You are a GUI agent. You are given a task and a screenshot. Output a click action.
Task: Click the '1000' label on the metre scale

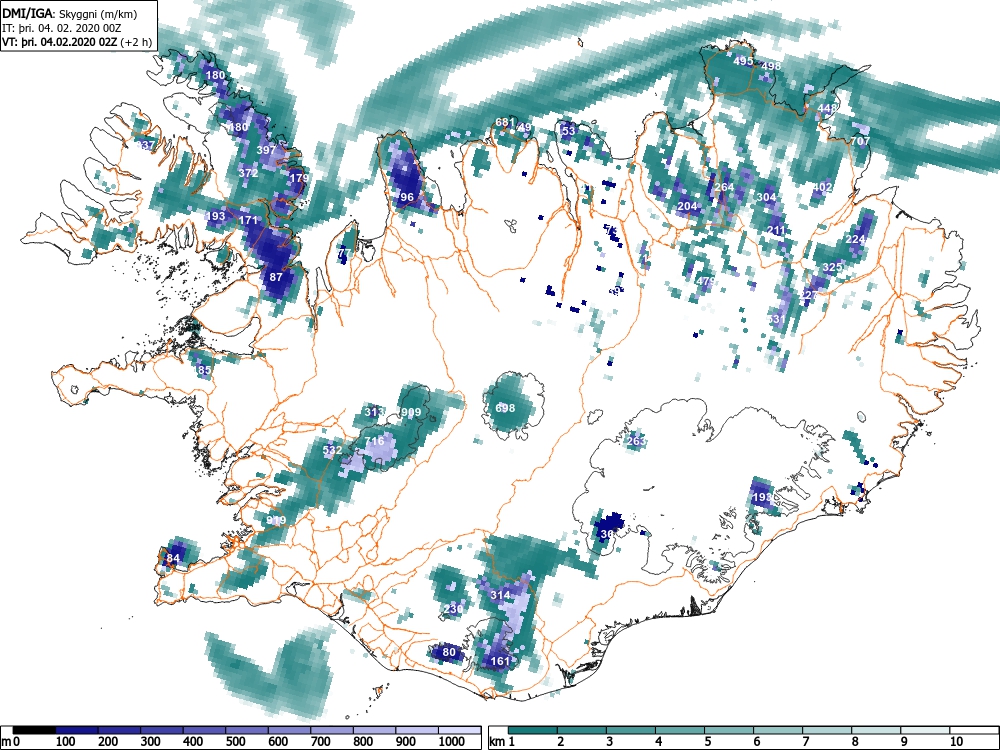pos(452,742)
